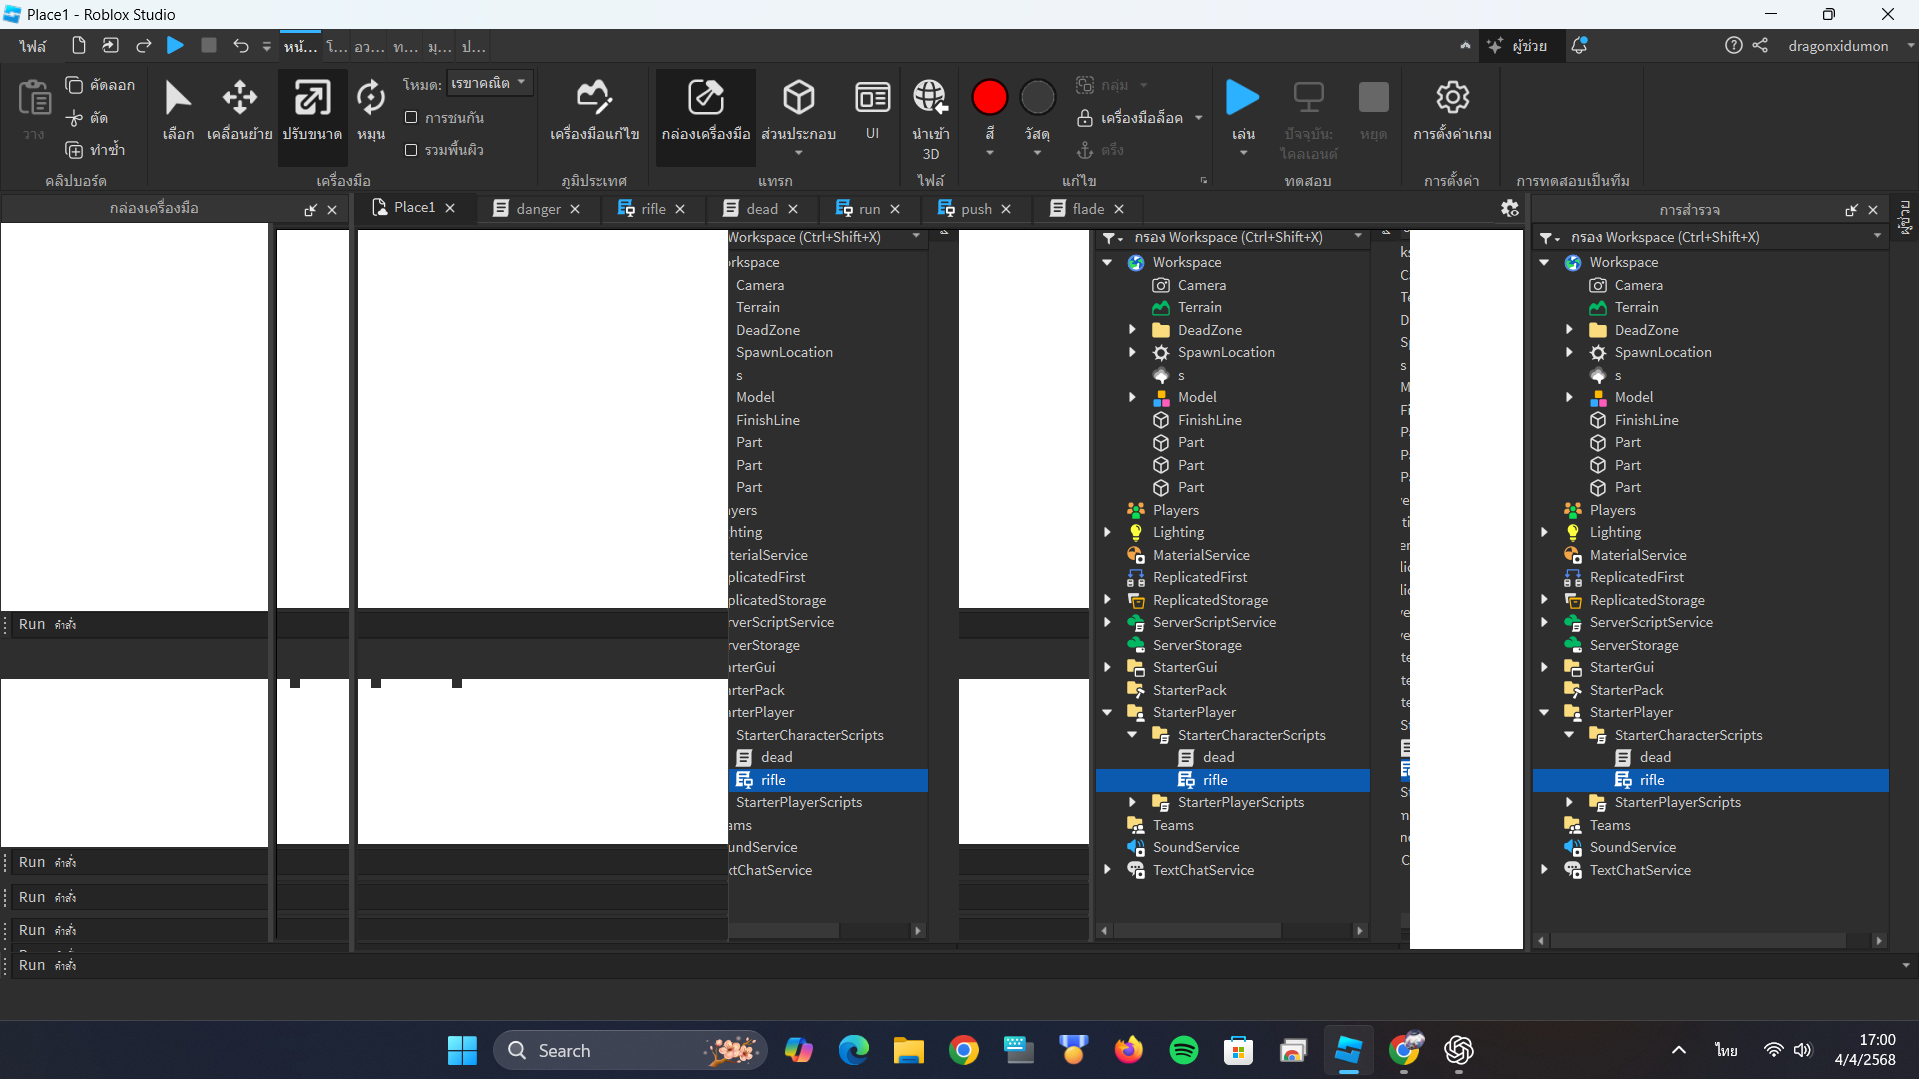Open the Color (สี) dropdown arrow
Image resolution: width=1919 pixels, height=1079 pixels.
coord(990,153)
